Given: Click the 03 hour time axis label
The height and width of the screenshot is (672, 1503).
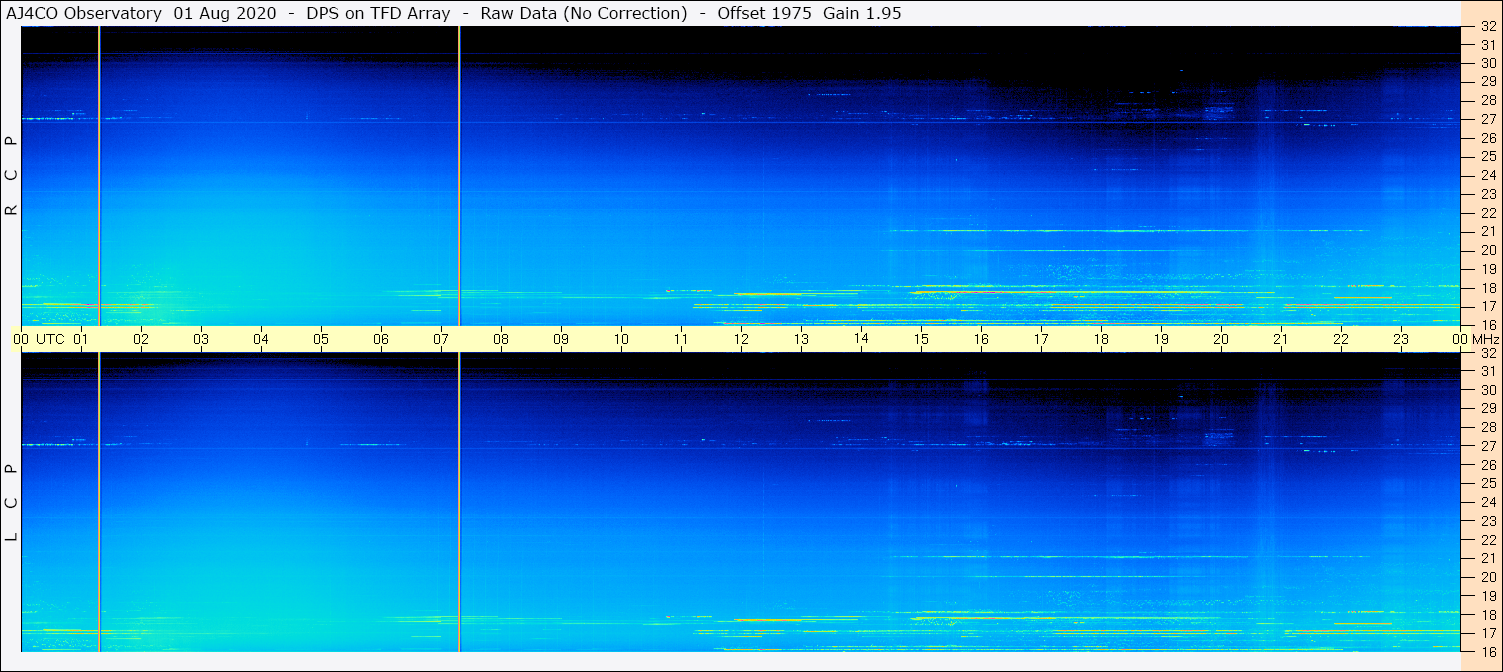Looking at the screenshot, I should point(201,339).
